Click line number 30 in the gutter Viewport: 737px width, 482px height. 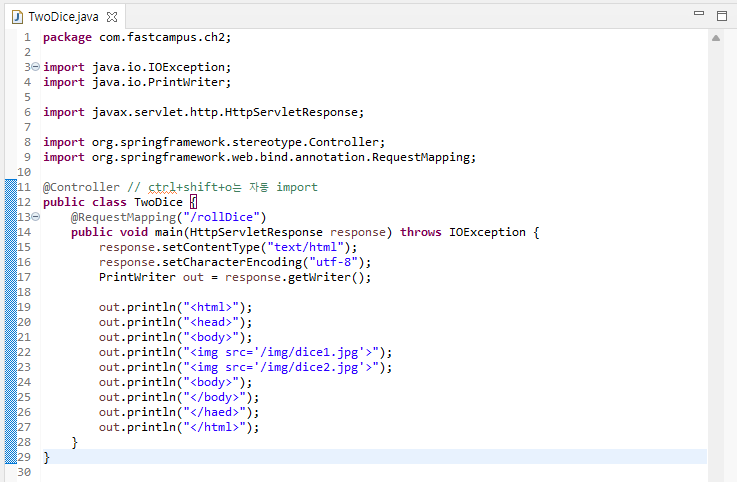pyautogui.click(x=24, y=473)
